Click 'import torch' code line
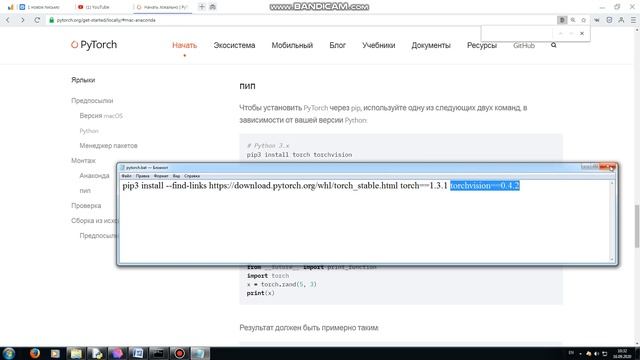 [x=267, y=276]
